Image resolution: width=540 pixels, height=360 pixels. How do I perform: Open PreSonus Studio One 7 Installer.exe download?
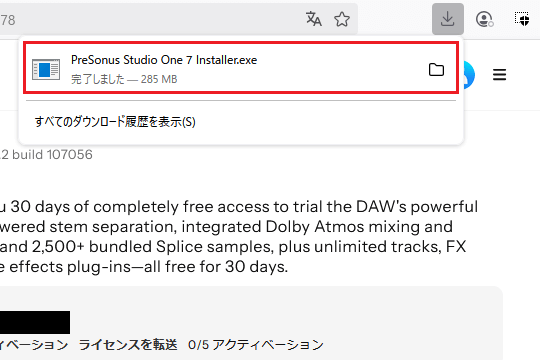tap(241, 68)
